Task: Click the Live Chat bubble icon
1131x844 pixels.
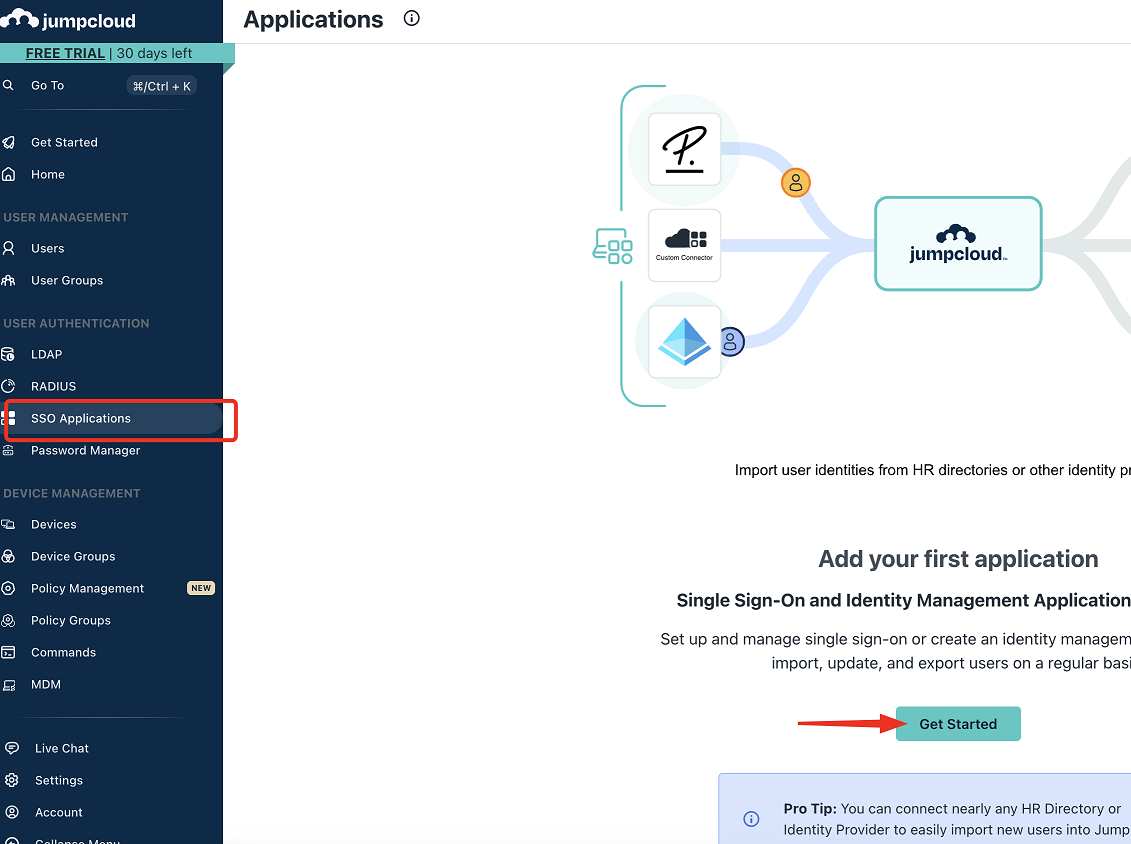Action: 12,748
